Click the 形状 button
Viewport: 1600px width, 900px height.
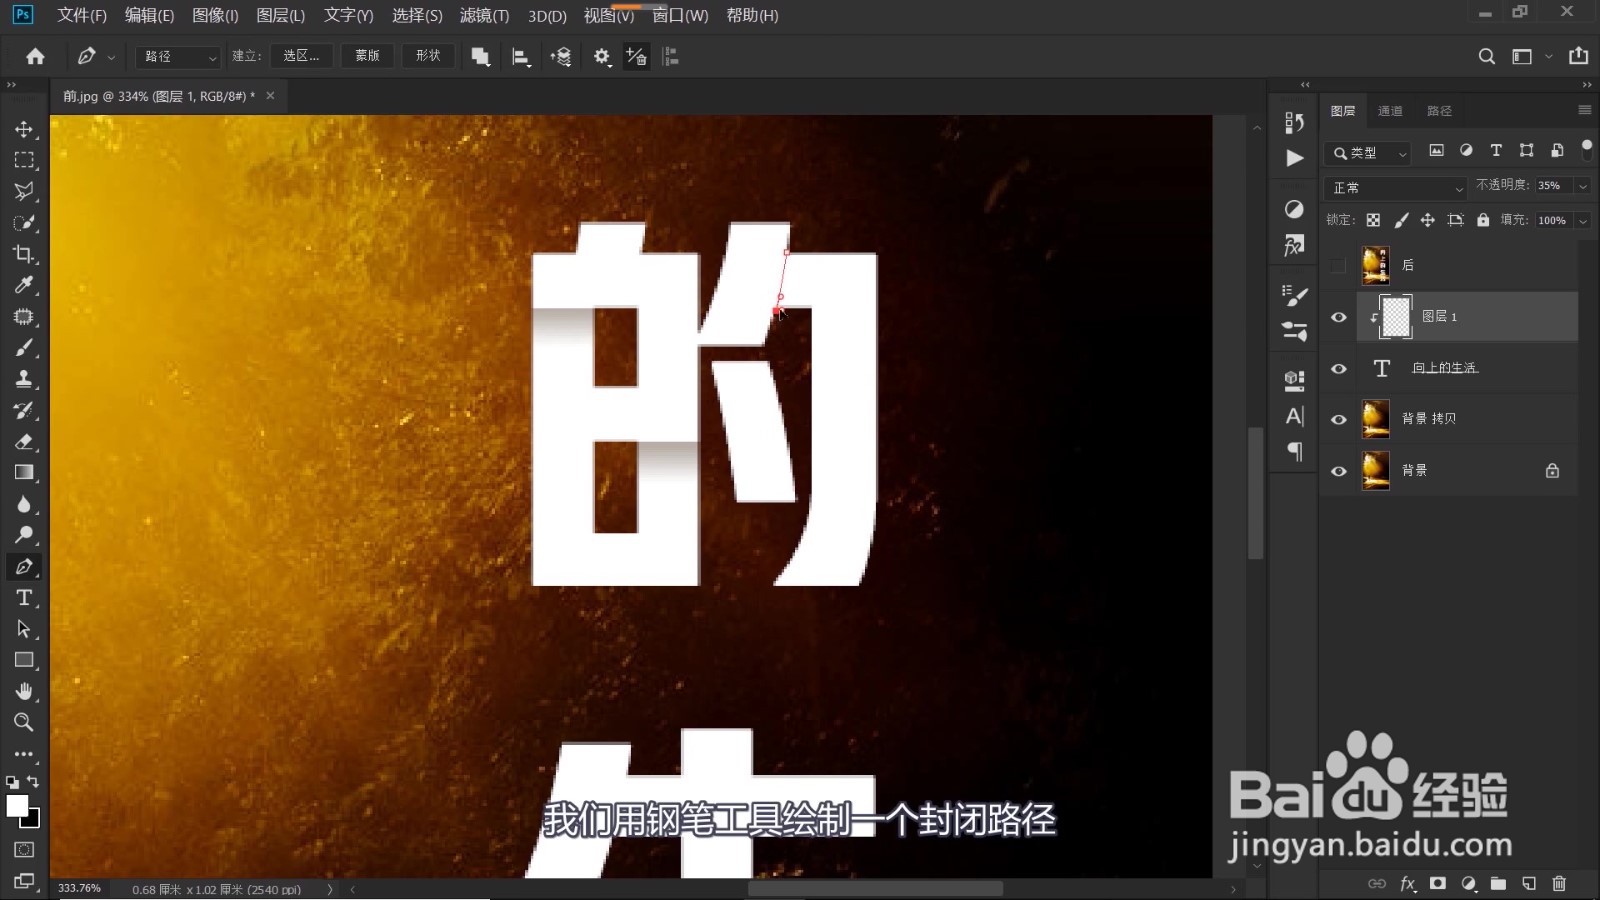428,56
